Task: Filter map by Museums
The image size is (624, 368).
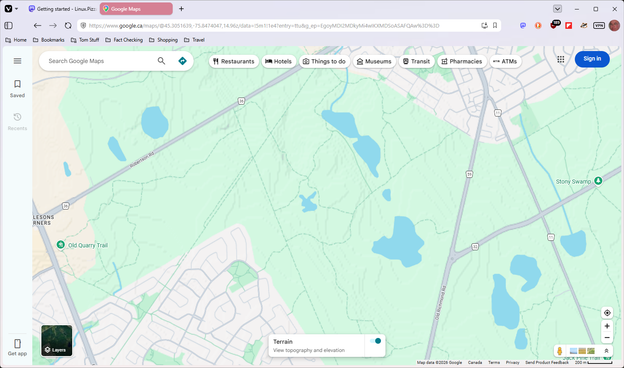Action: (374, 61)
